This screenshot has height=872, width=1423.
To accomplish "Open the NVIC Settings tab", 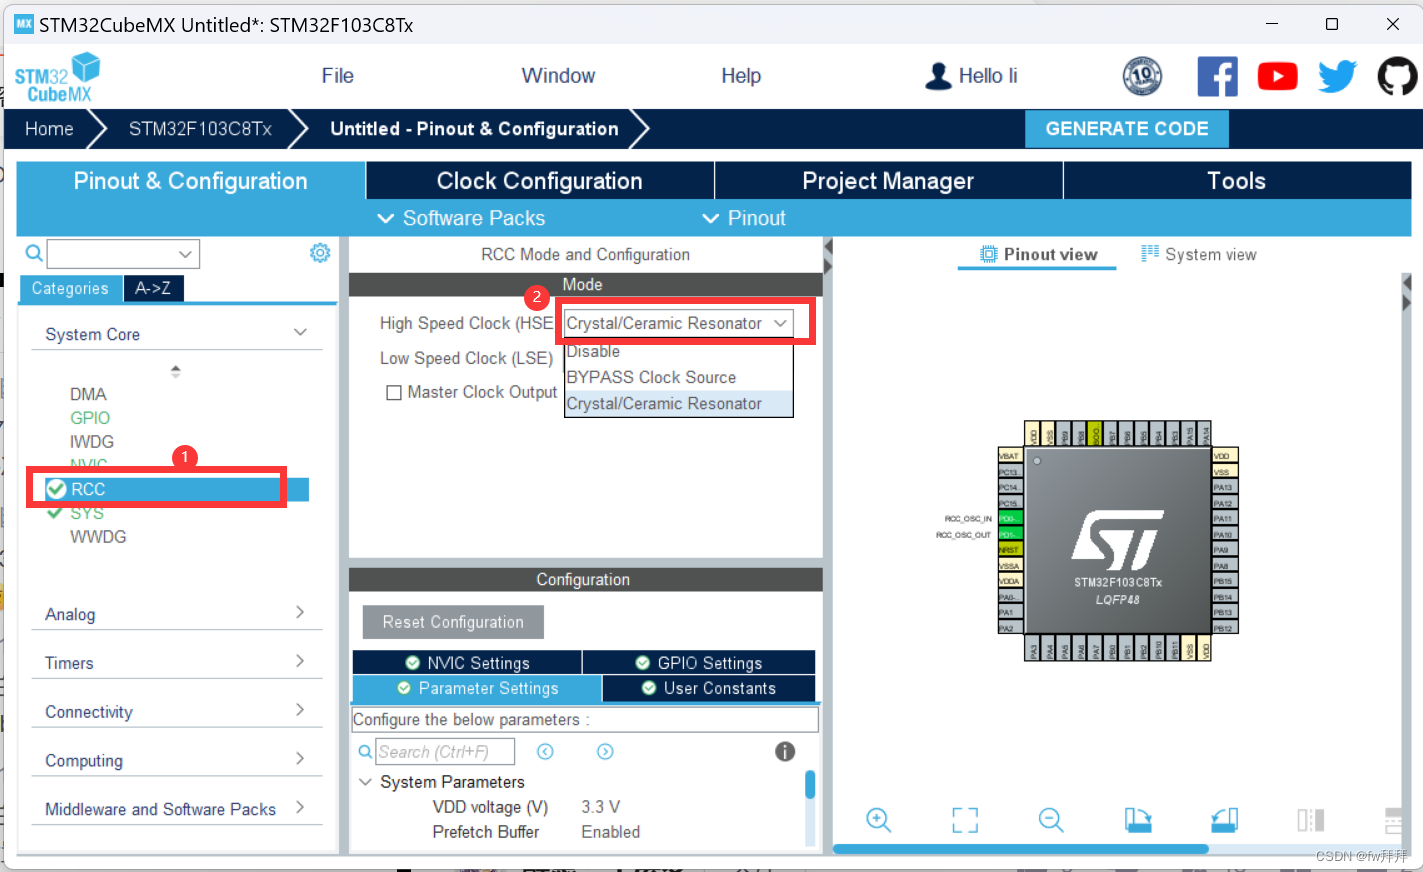I will click(467, 663).
